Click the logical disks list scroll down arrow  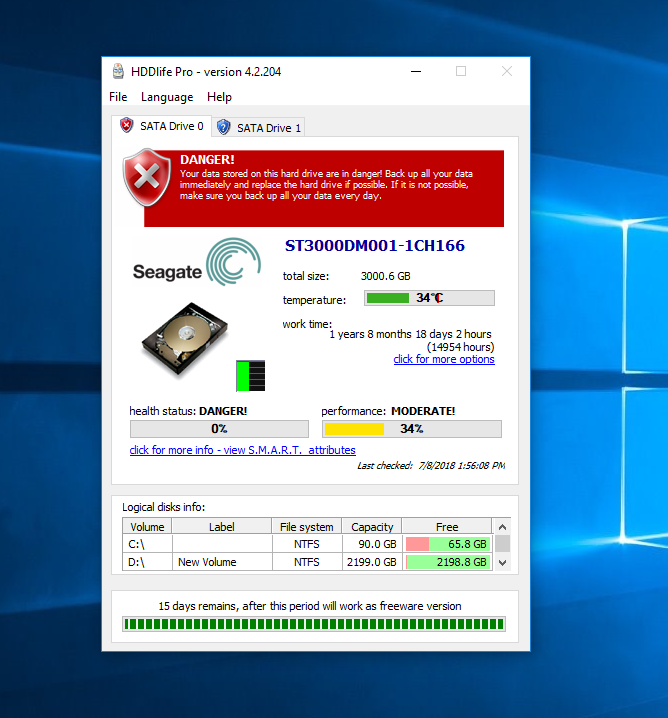click(502, 563)
